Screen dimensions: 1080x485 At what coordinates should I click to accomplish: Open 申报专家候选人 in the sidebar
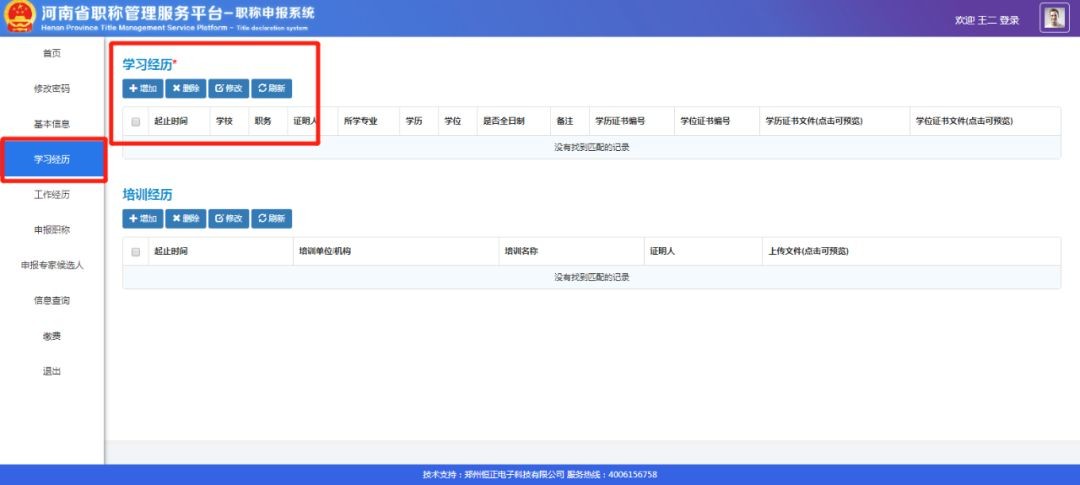click(x=52, y=265)
